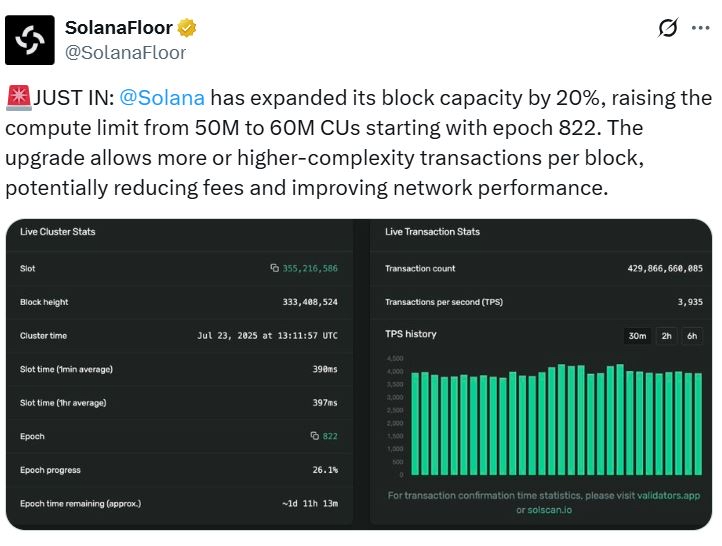Open the @Solana mention link

(162, 98)
